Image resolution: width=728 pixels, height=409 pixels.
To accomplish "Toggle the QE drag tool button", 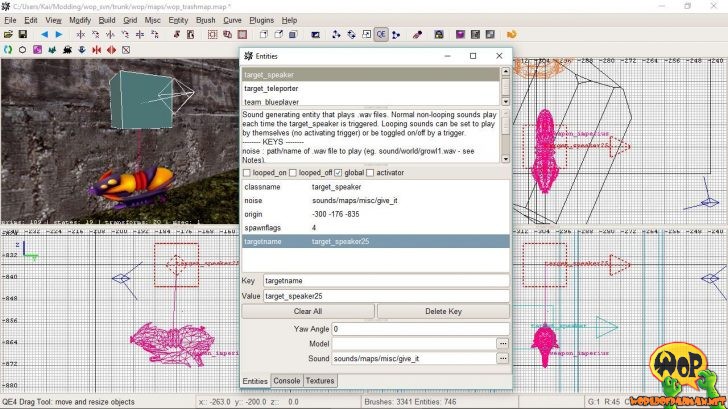I will tap(381, 34).
